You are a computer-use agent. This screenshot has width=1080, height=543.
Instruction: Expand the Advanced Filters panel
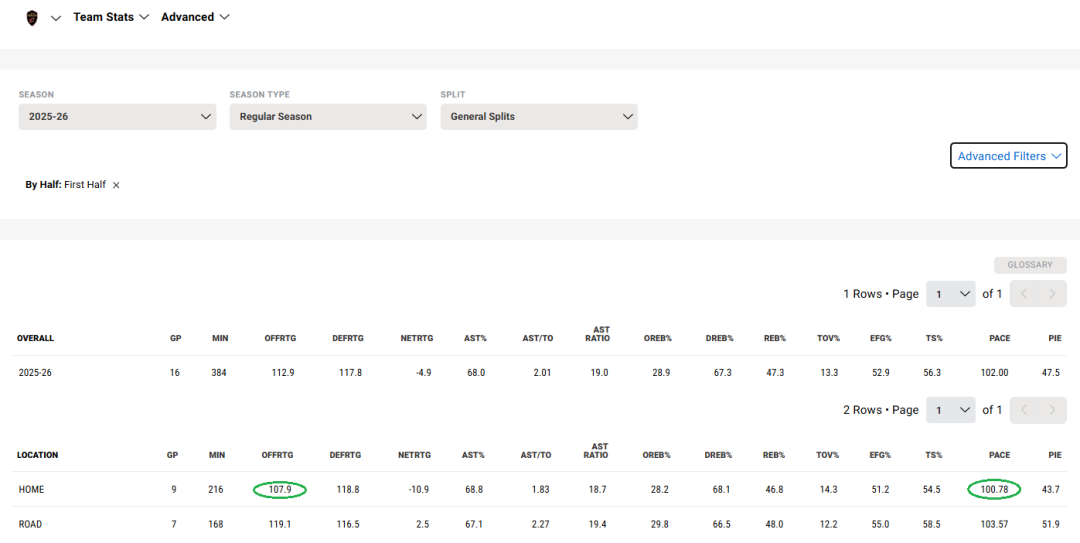click(1008, 156)
